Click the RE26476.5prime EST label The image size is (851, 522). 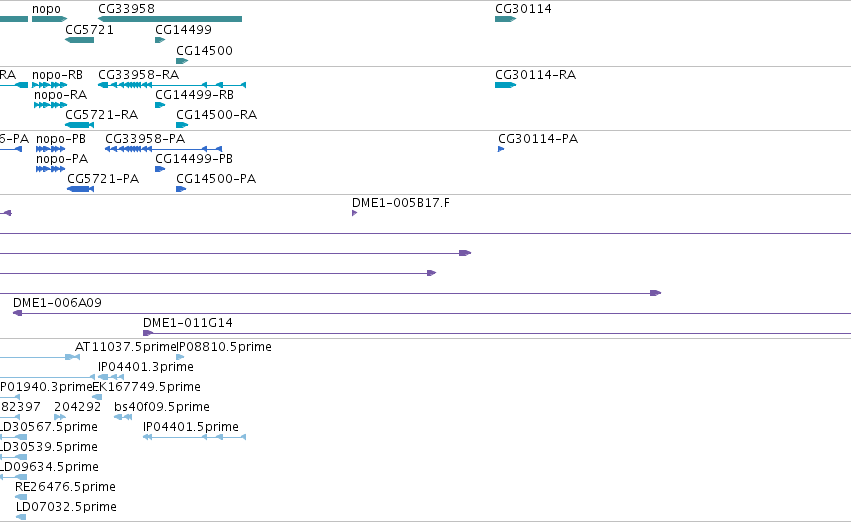point(65,486)
